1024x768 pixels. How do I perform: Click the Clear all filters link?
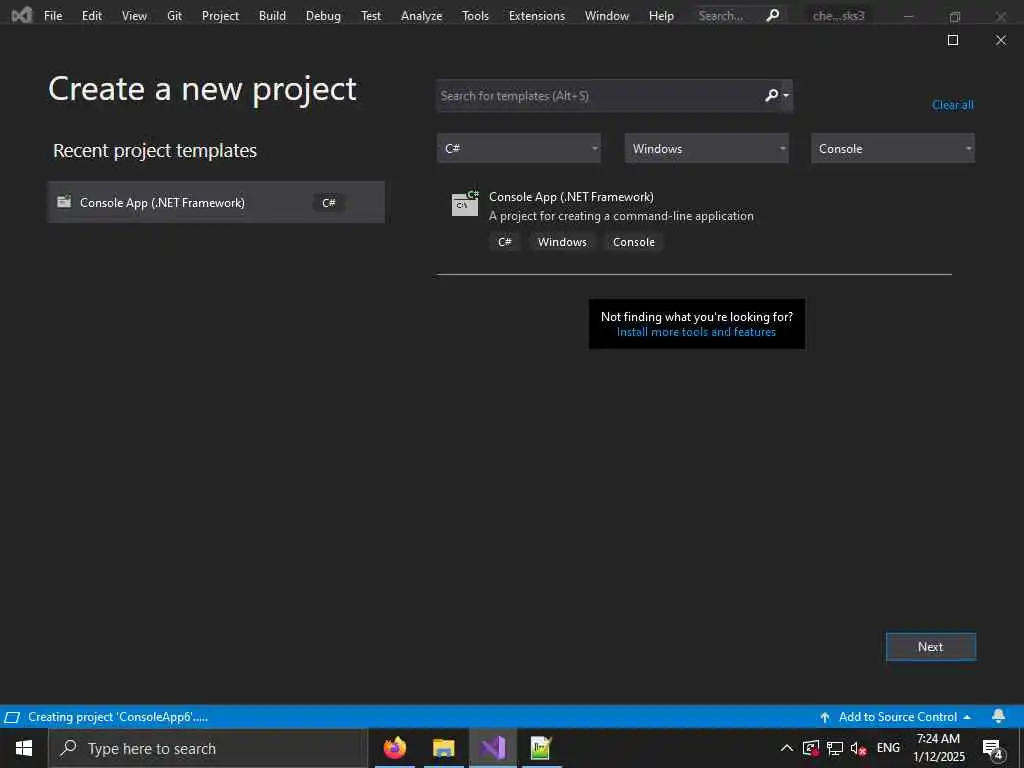click(952, 104)
